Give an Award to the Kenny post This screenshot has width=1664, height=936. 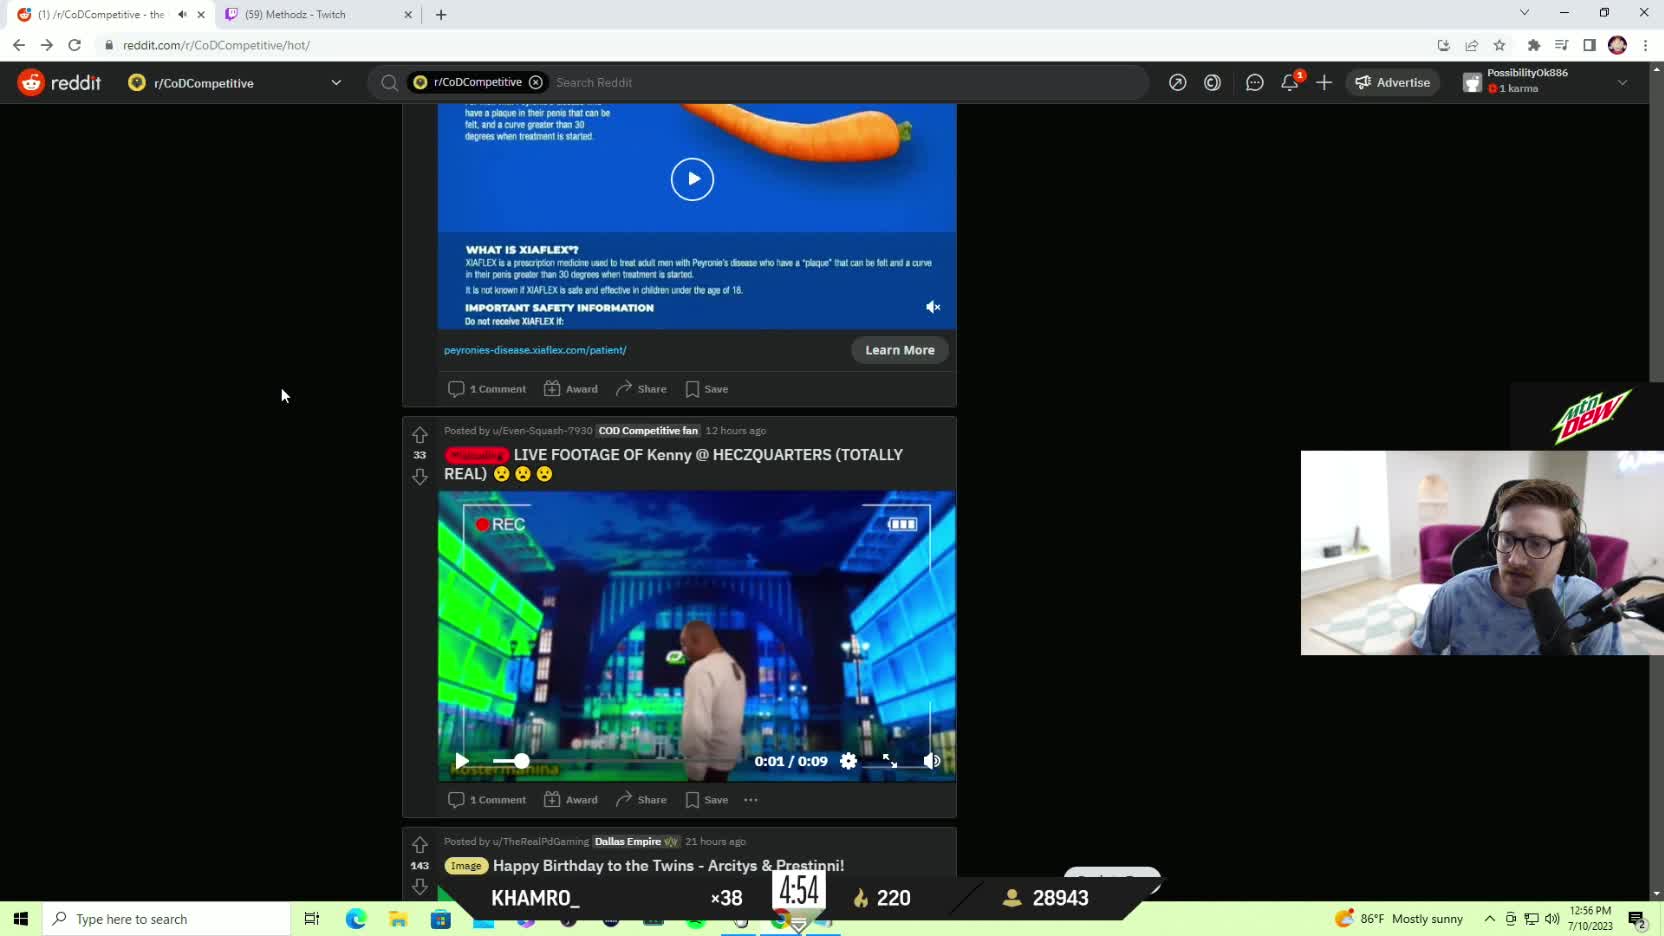(x=571, y=800)
